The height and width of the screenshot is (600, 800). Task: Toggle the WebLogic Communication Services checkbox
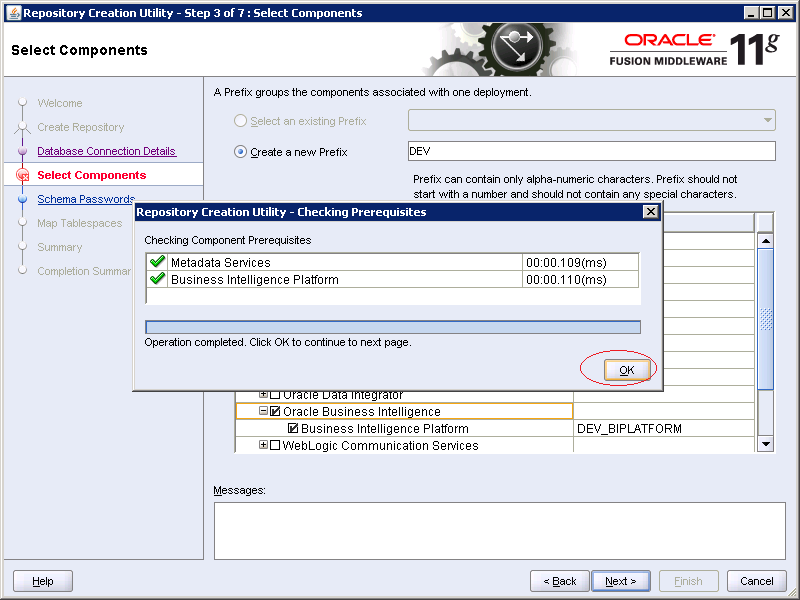coord(275,445)
